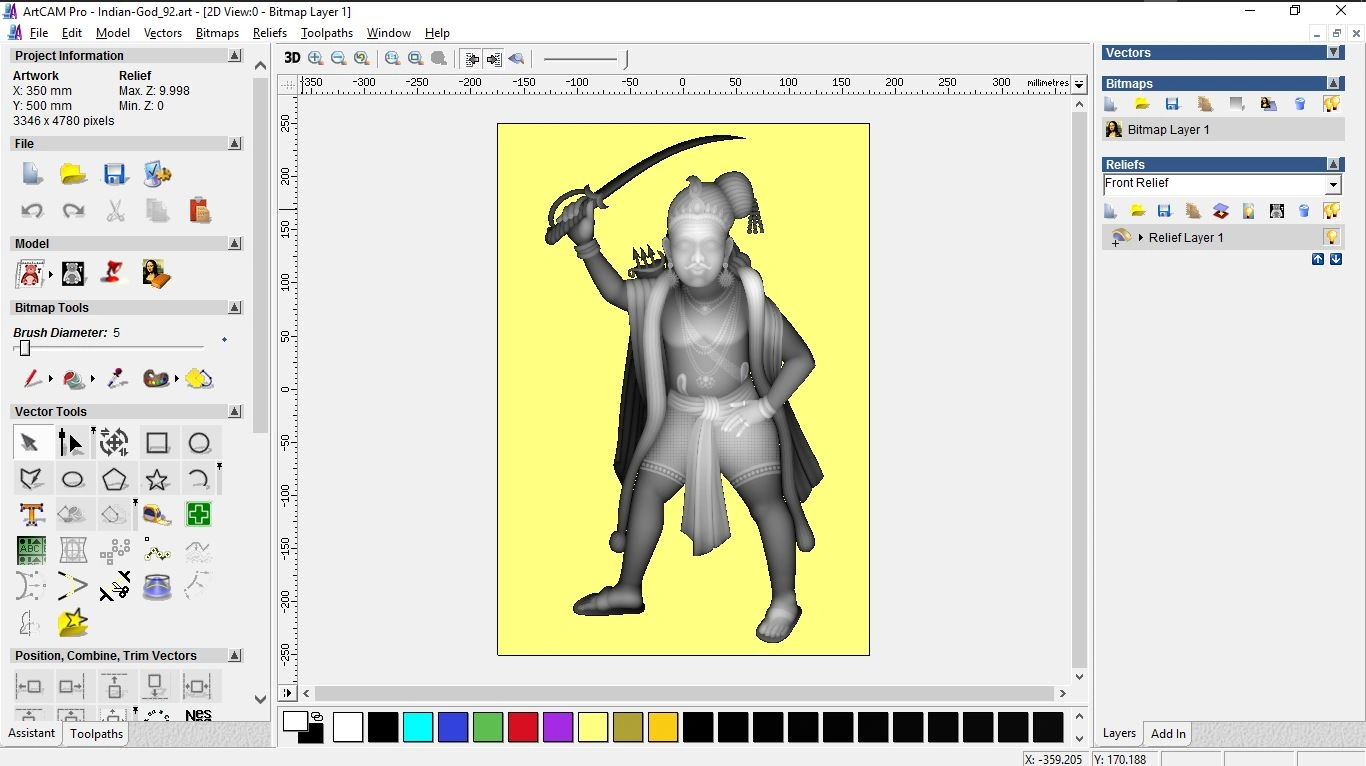Choose the polygon vector tool
The height and width of the screenshot is (766, 1366).
tap(114, 479)
